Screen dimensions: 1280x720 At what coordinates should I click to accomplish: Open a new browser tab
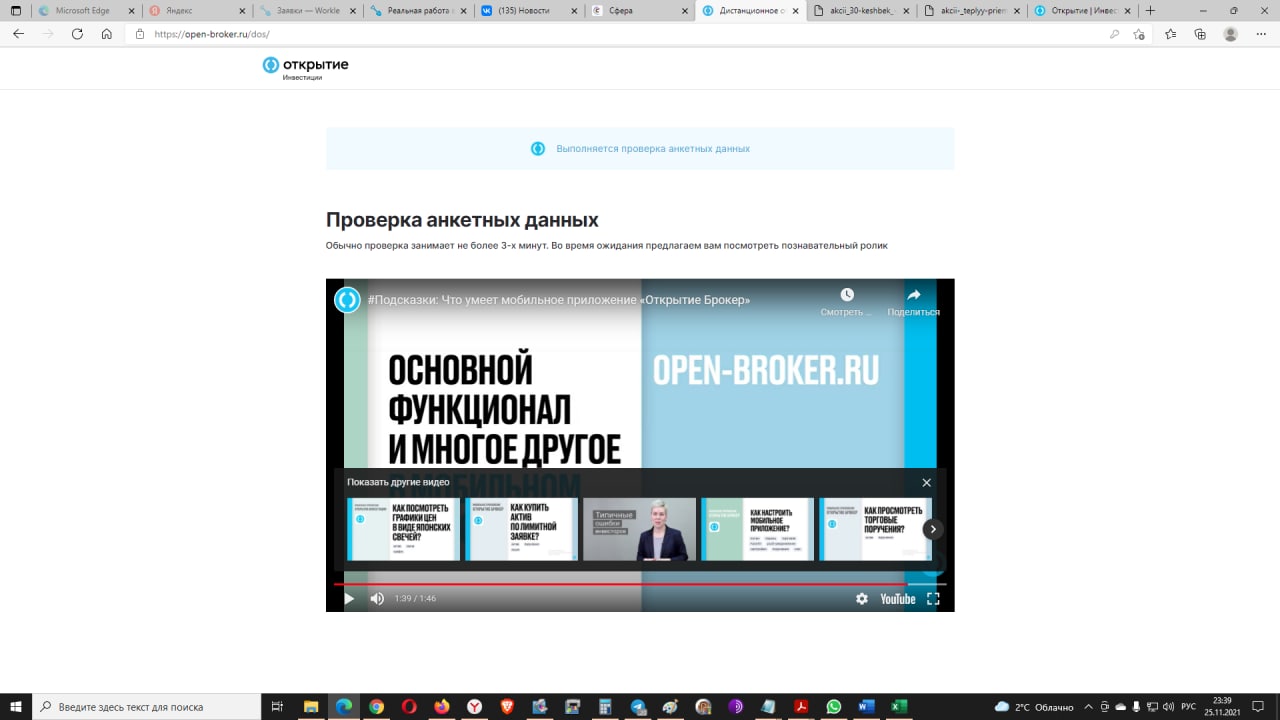tap(1150, 10)
